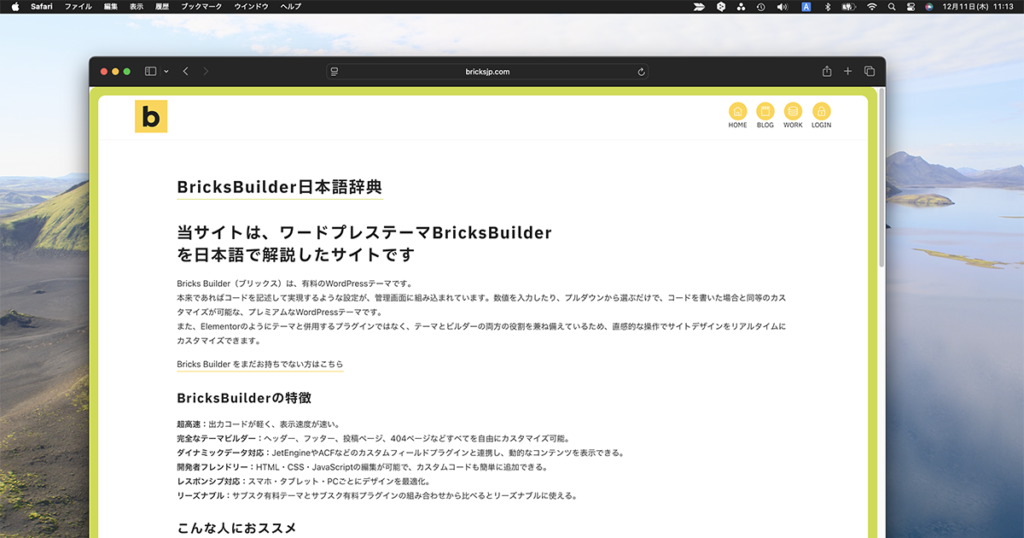Toggle the Safari sidebar

[x=150, y=72]
